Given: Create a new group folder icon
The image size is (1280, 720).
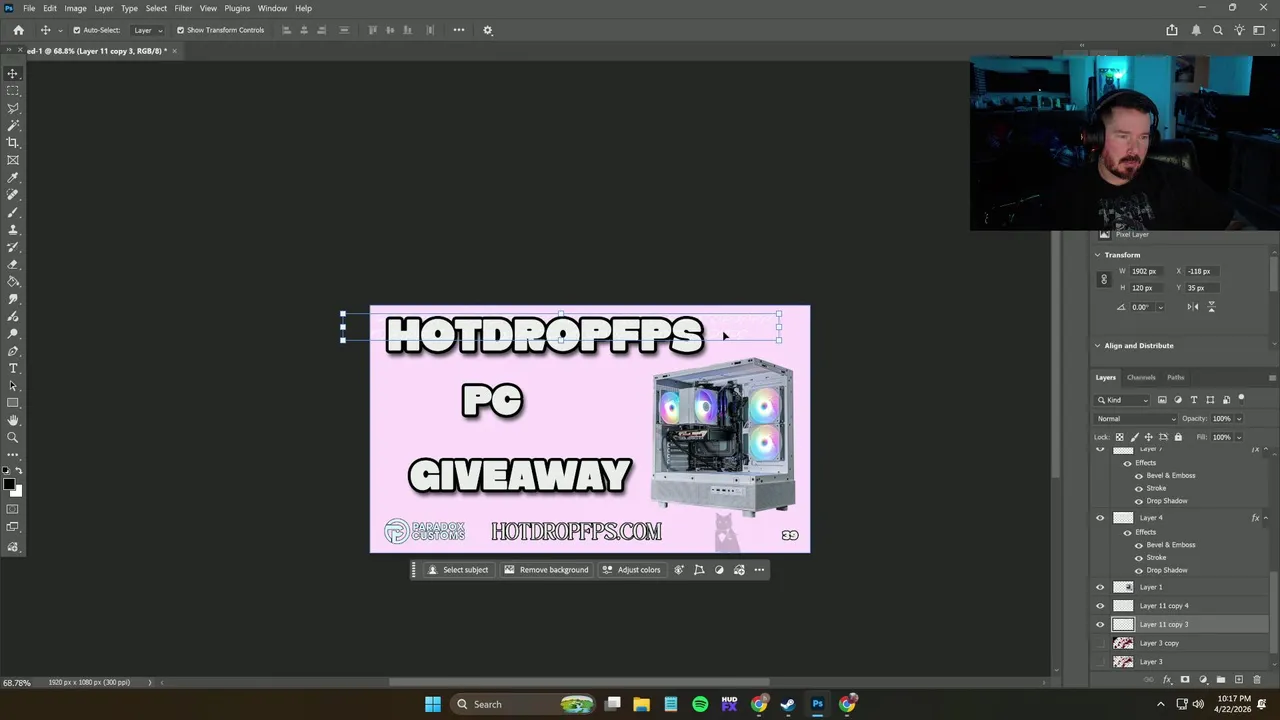Looking at the screenshot, I should coord(1221,680).
